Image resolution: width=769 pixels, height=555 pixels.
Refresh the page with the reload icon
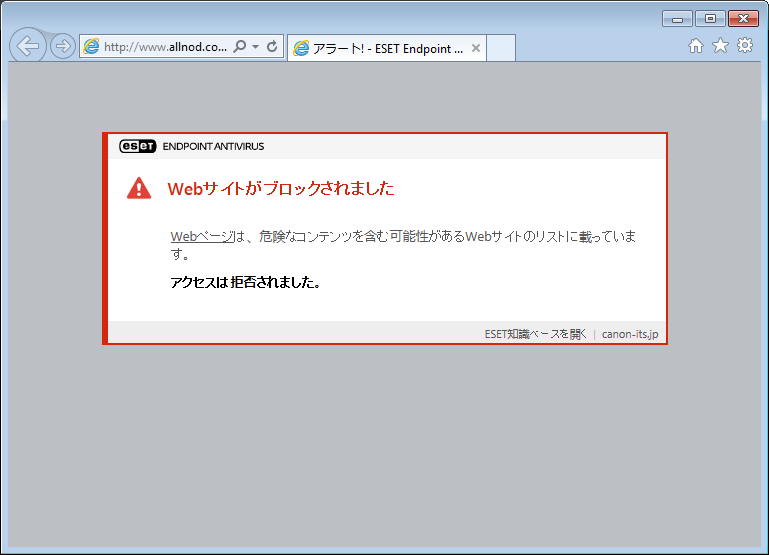tap(272, 47)
